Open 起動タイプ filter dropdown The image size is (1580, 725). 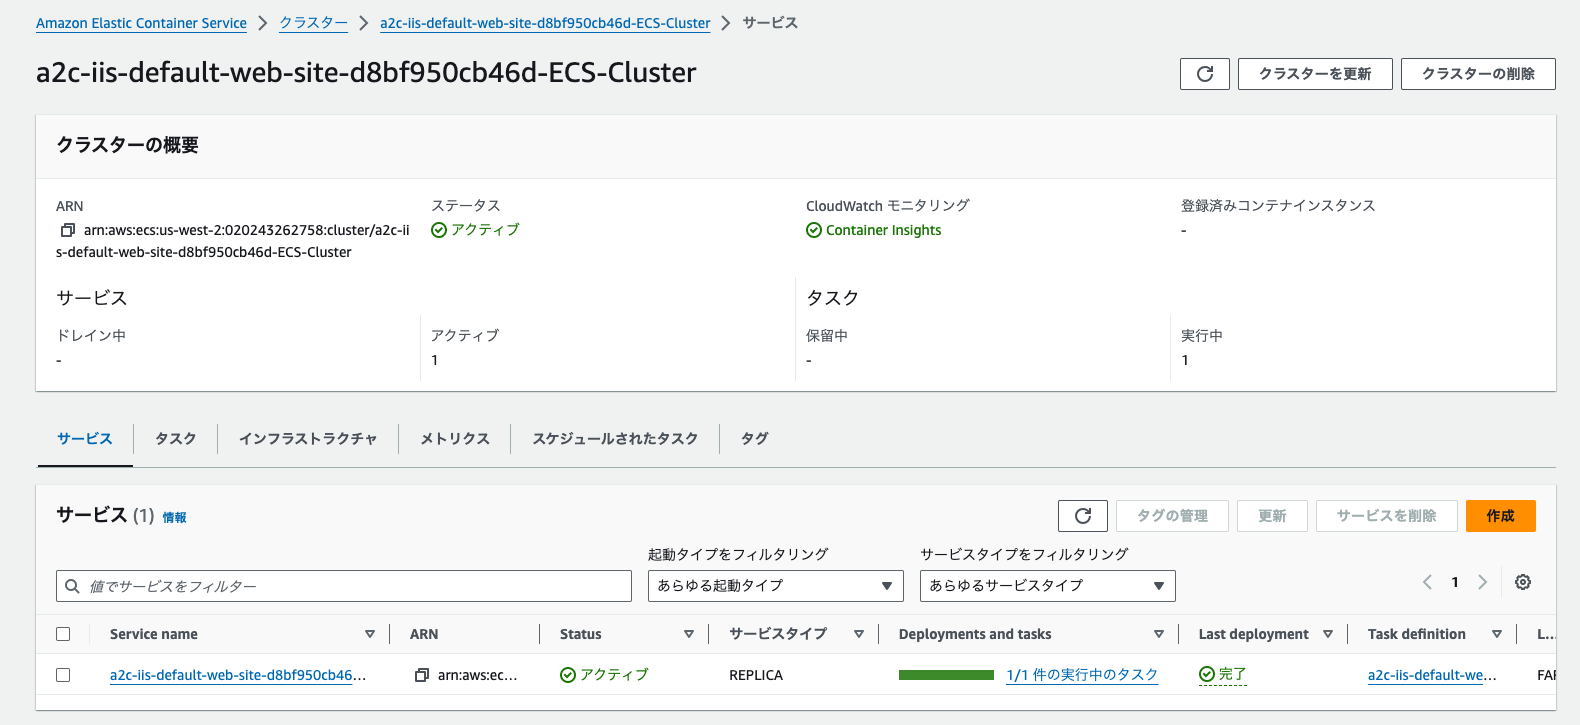point(776,586)
